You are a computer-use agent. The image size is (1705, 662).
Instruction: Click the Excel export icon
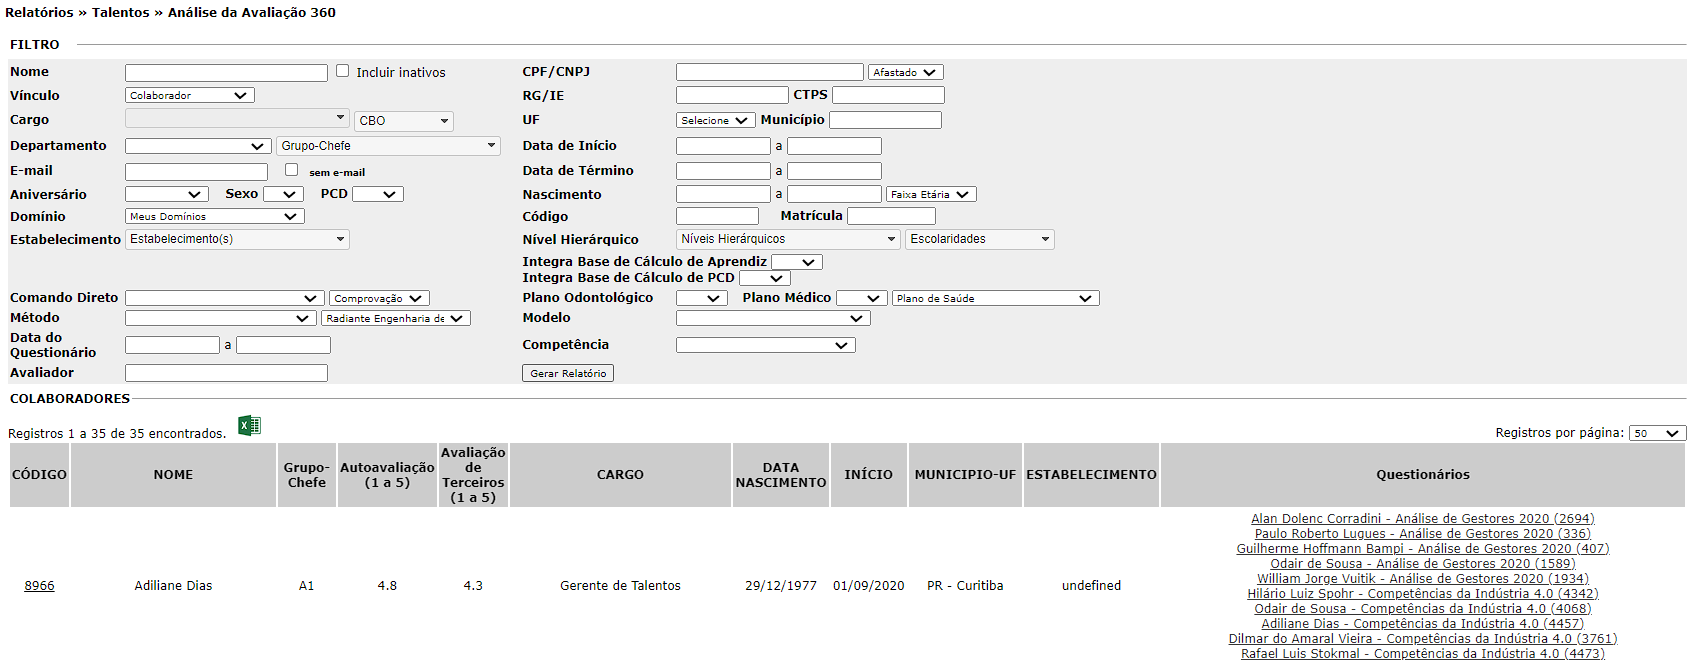[x=249, y=426]
